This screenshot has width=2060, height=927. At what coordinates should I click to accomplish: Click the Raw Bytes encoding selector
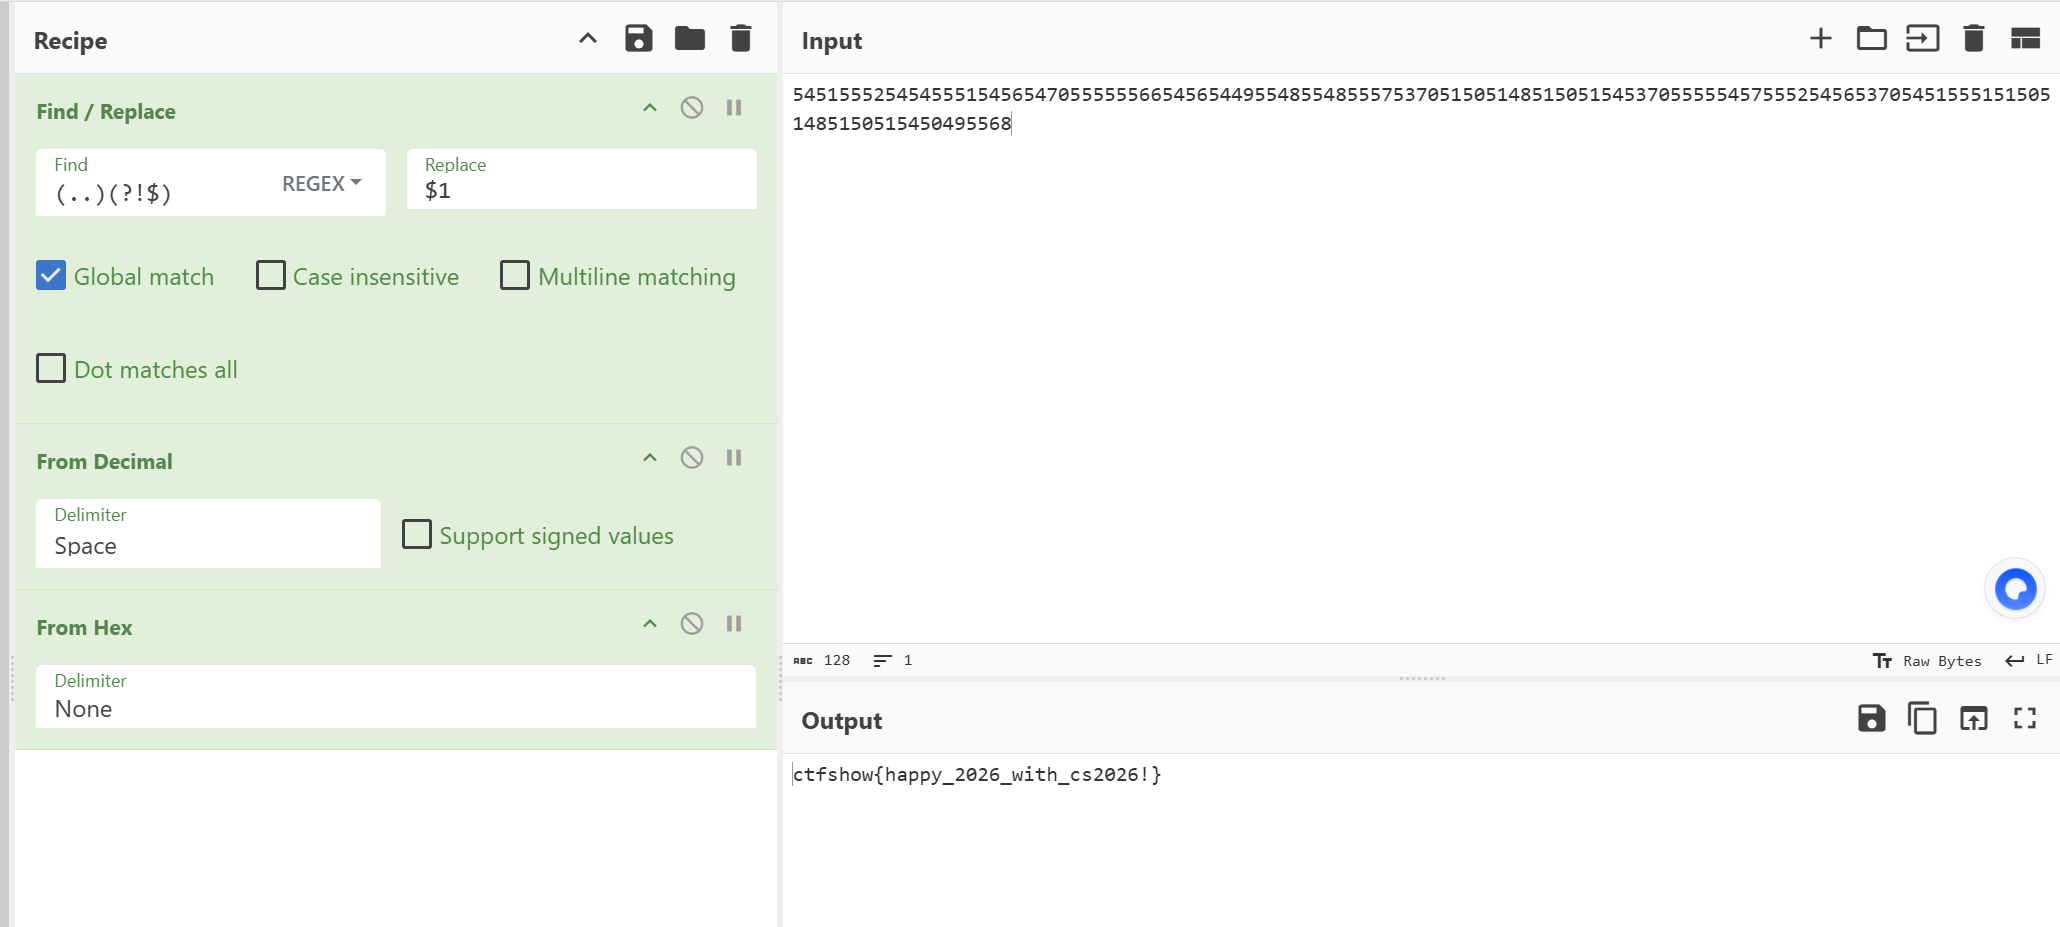[x=1927, y=661]
